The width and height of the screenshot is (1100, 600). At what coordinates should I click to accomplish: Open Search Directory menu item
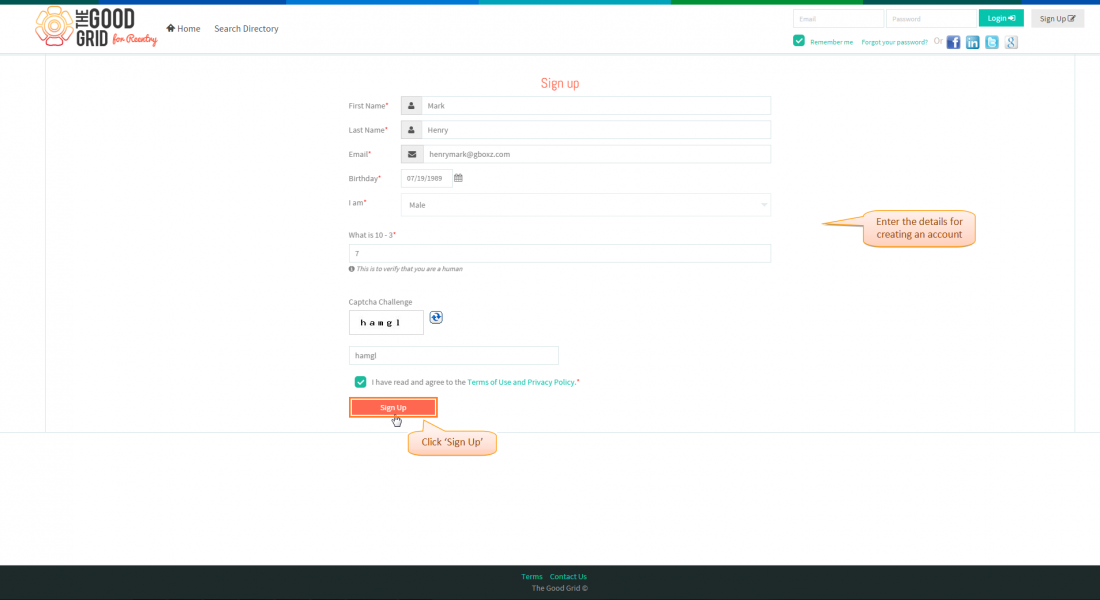(246, 29)
